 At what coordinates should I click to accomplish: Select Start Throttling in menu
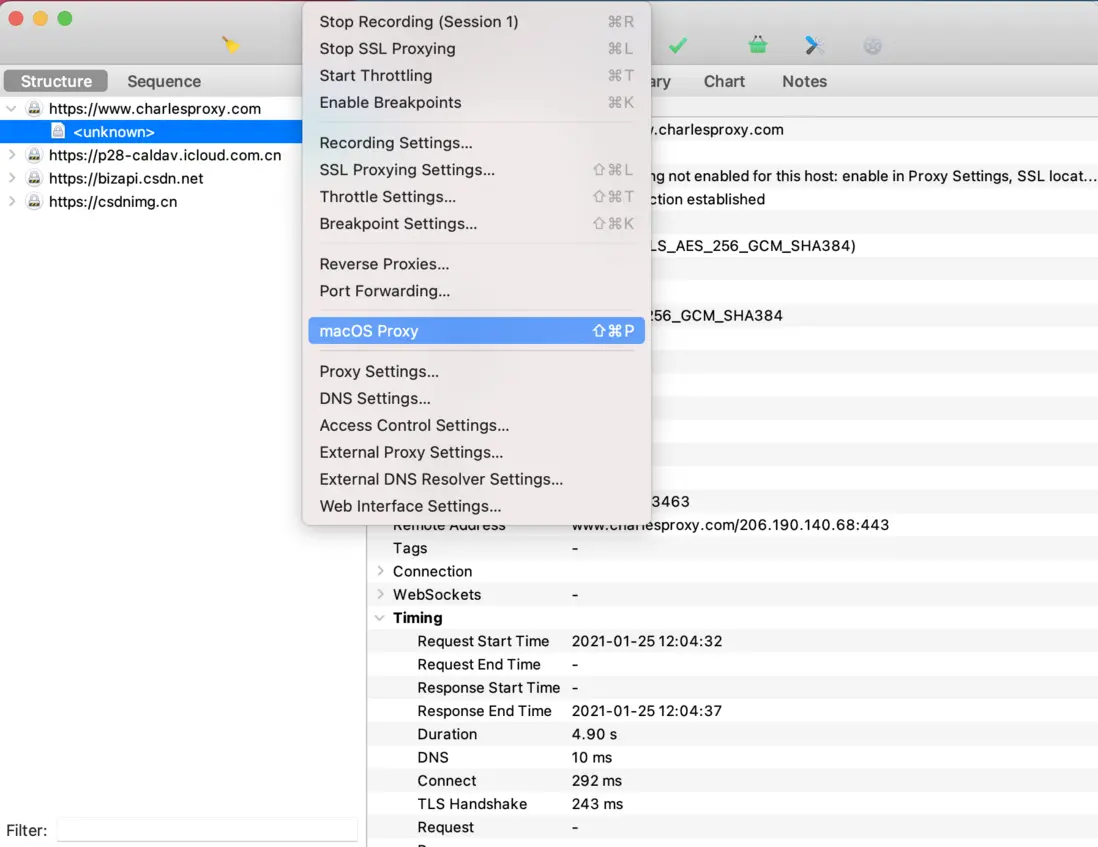pyautogui.click(x=476, y=76)
